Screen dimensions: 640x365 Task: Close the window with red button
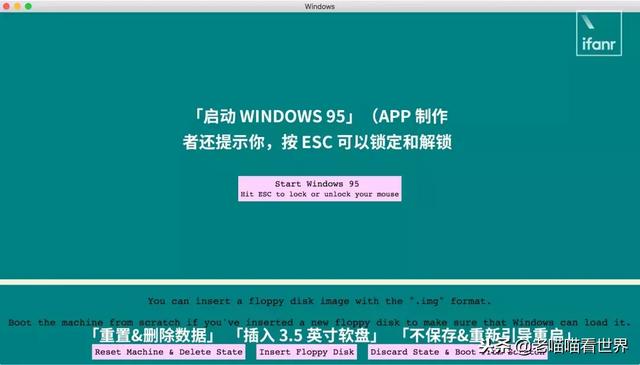7,6
